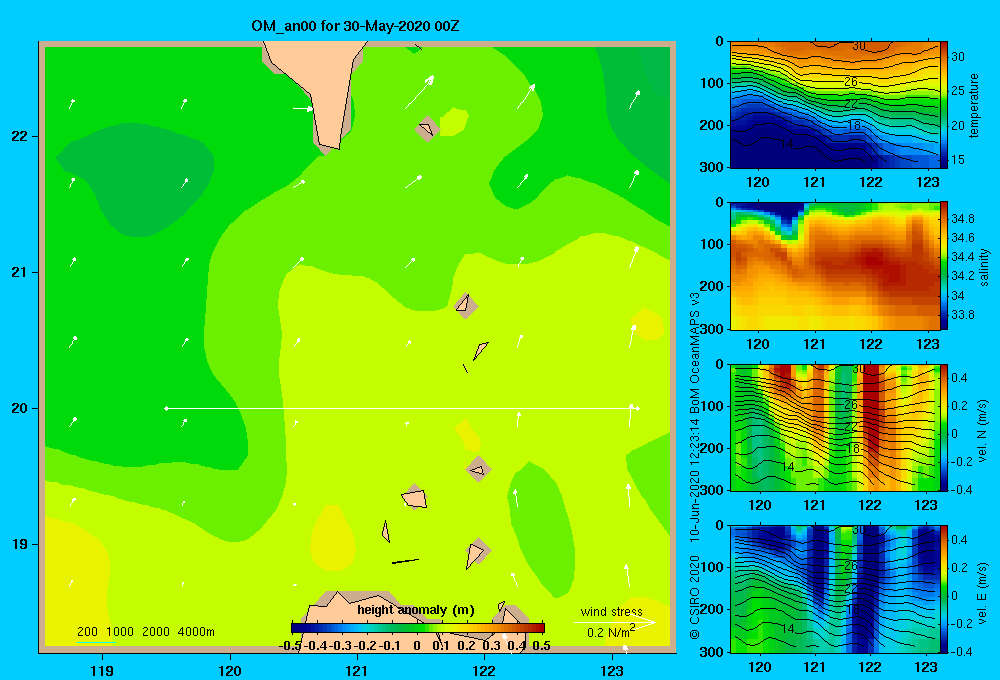
Task: Click the '200' depth contour legend value
Action: click(87, 632)
